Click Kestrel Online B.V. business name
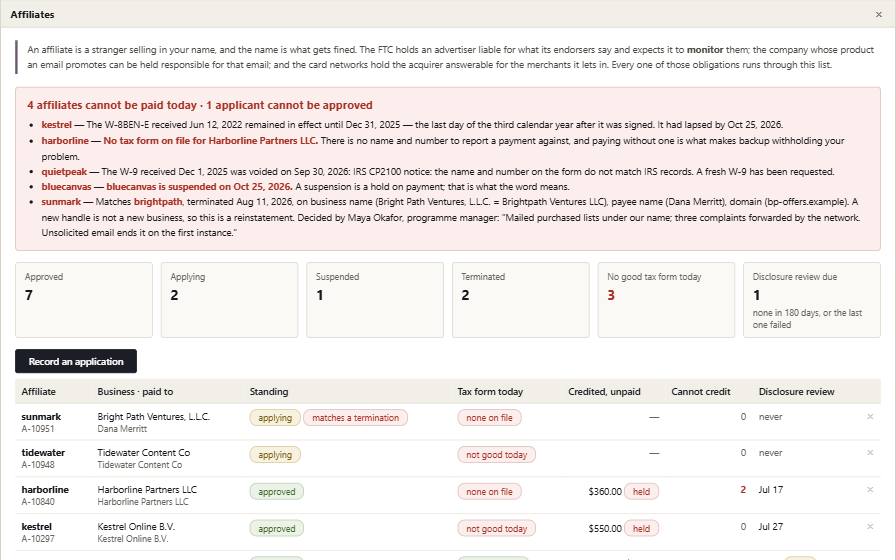This screenshot has width=896, height=560. (136, 526)
